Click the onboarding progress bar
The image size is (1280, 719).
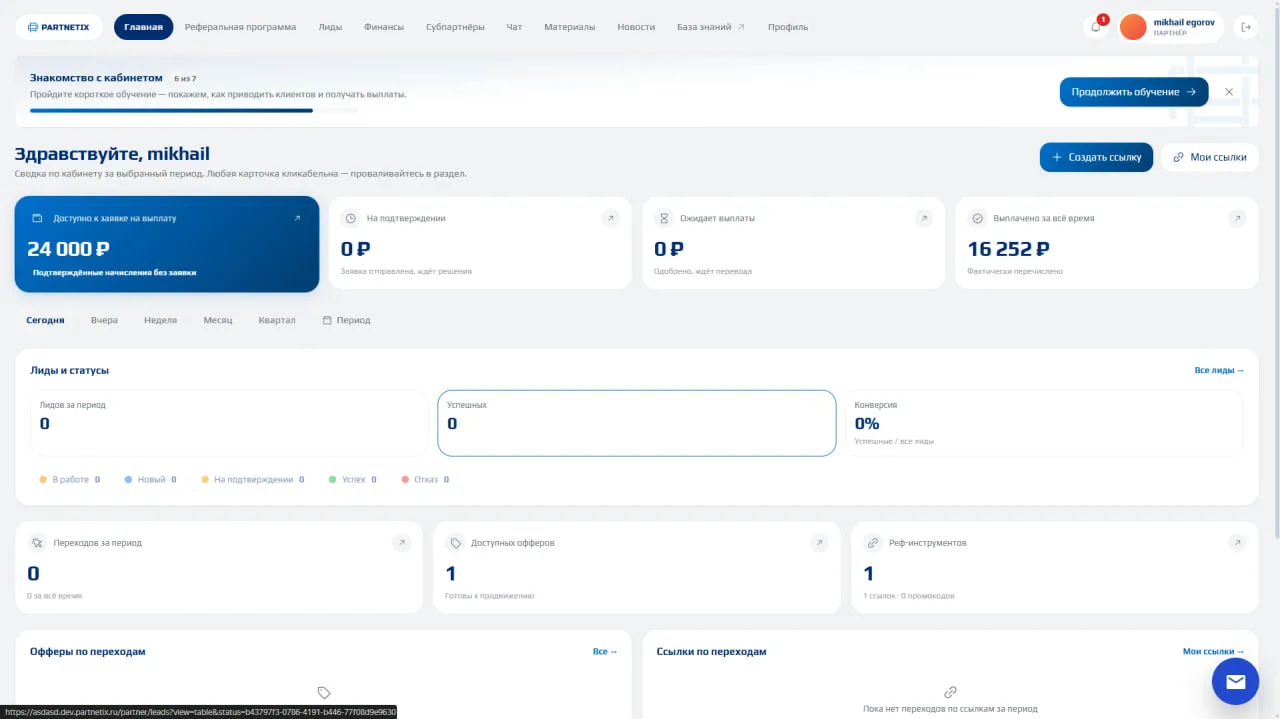[x=194, y=111]
